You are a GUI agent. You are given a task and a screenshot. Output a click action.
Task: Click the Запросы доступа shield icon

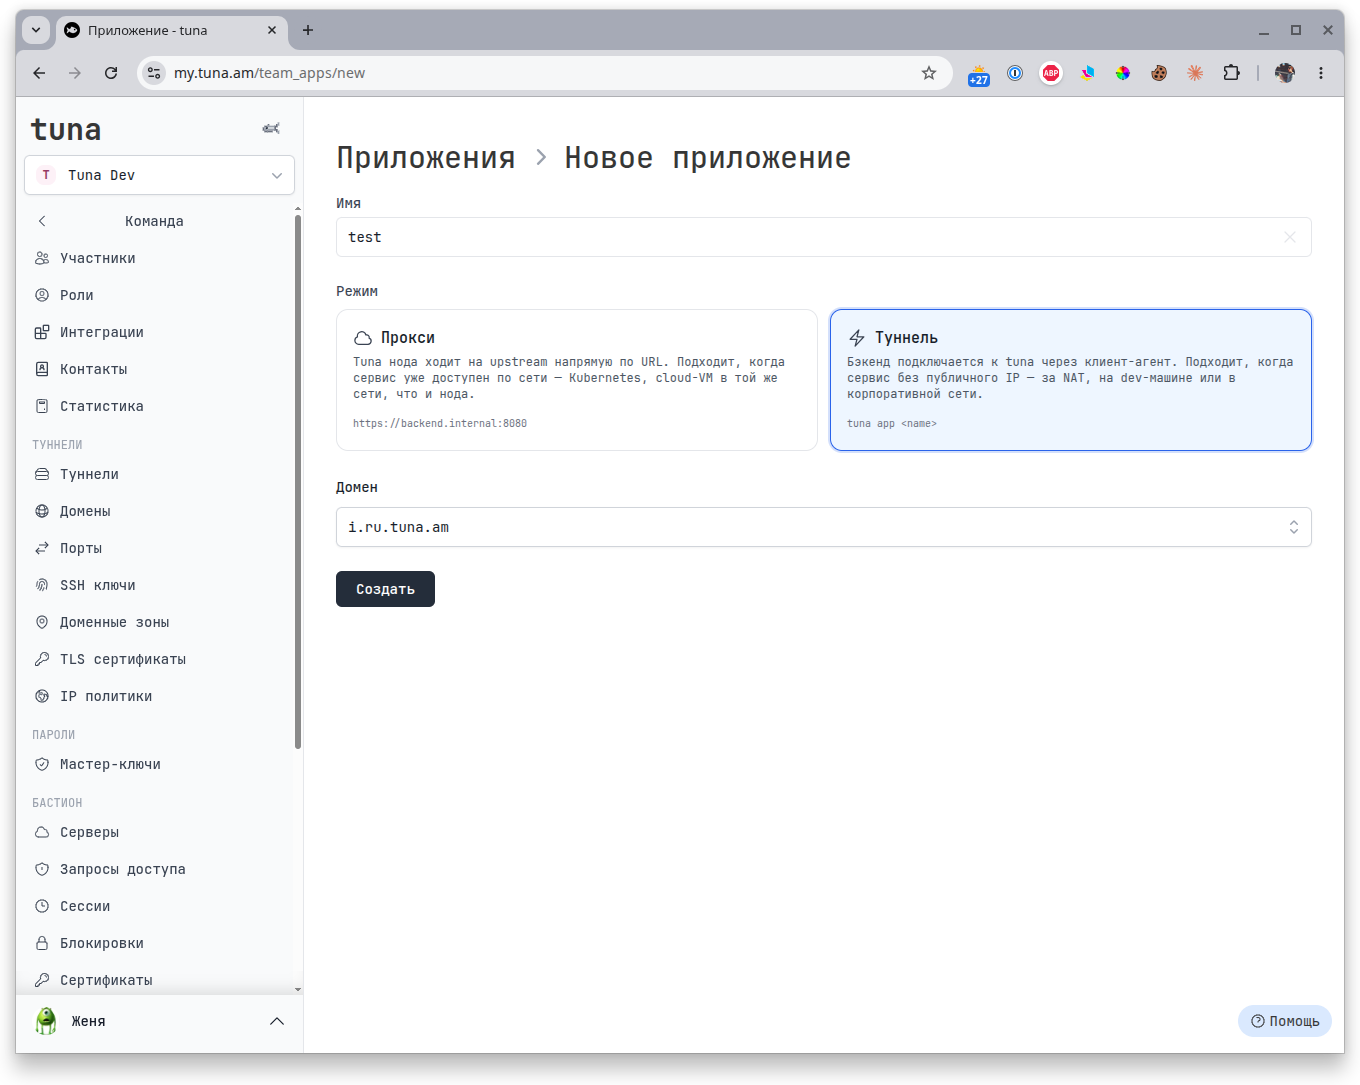[42, 869]
